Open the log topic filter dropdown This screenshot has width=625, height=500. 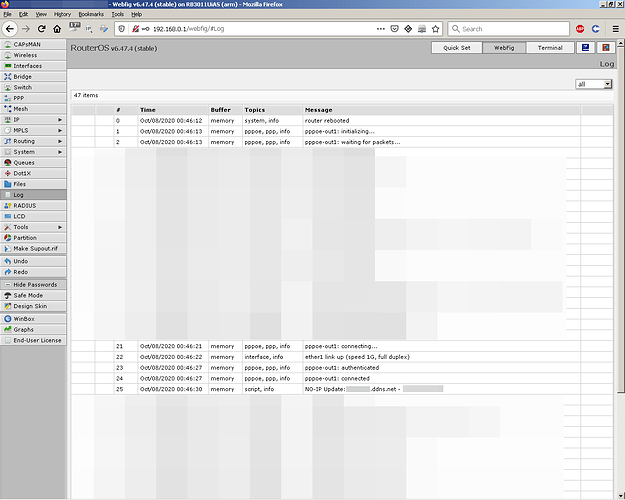[x=594, y=84]
